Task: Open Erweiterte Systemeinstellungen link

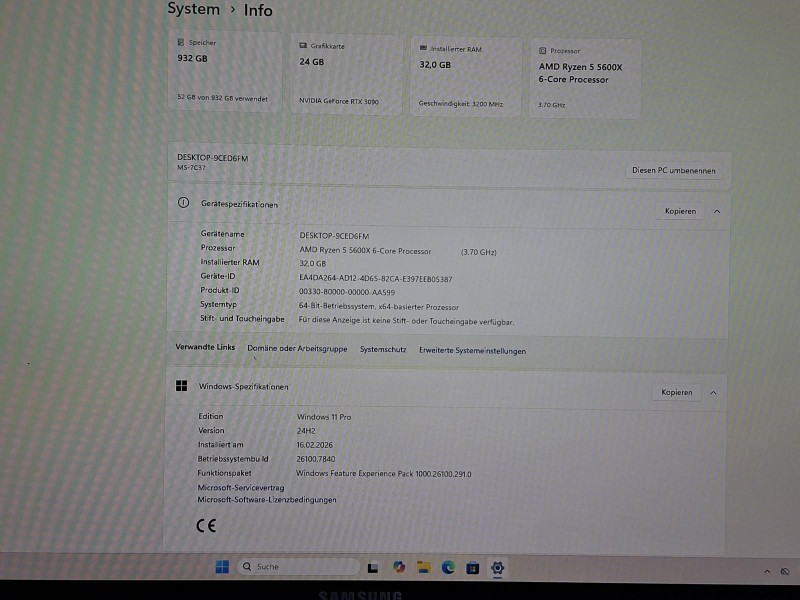Action: (x=472, y=351)
